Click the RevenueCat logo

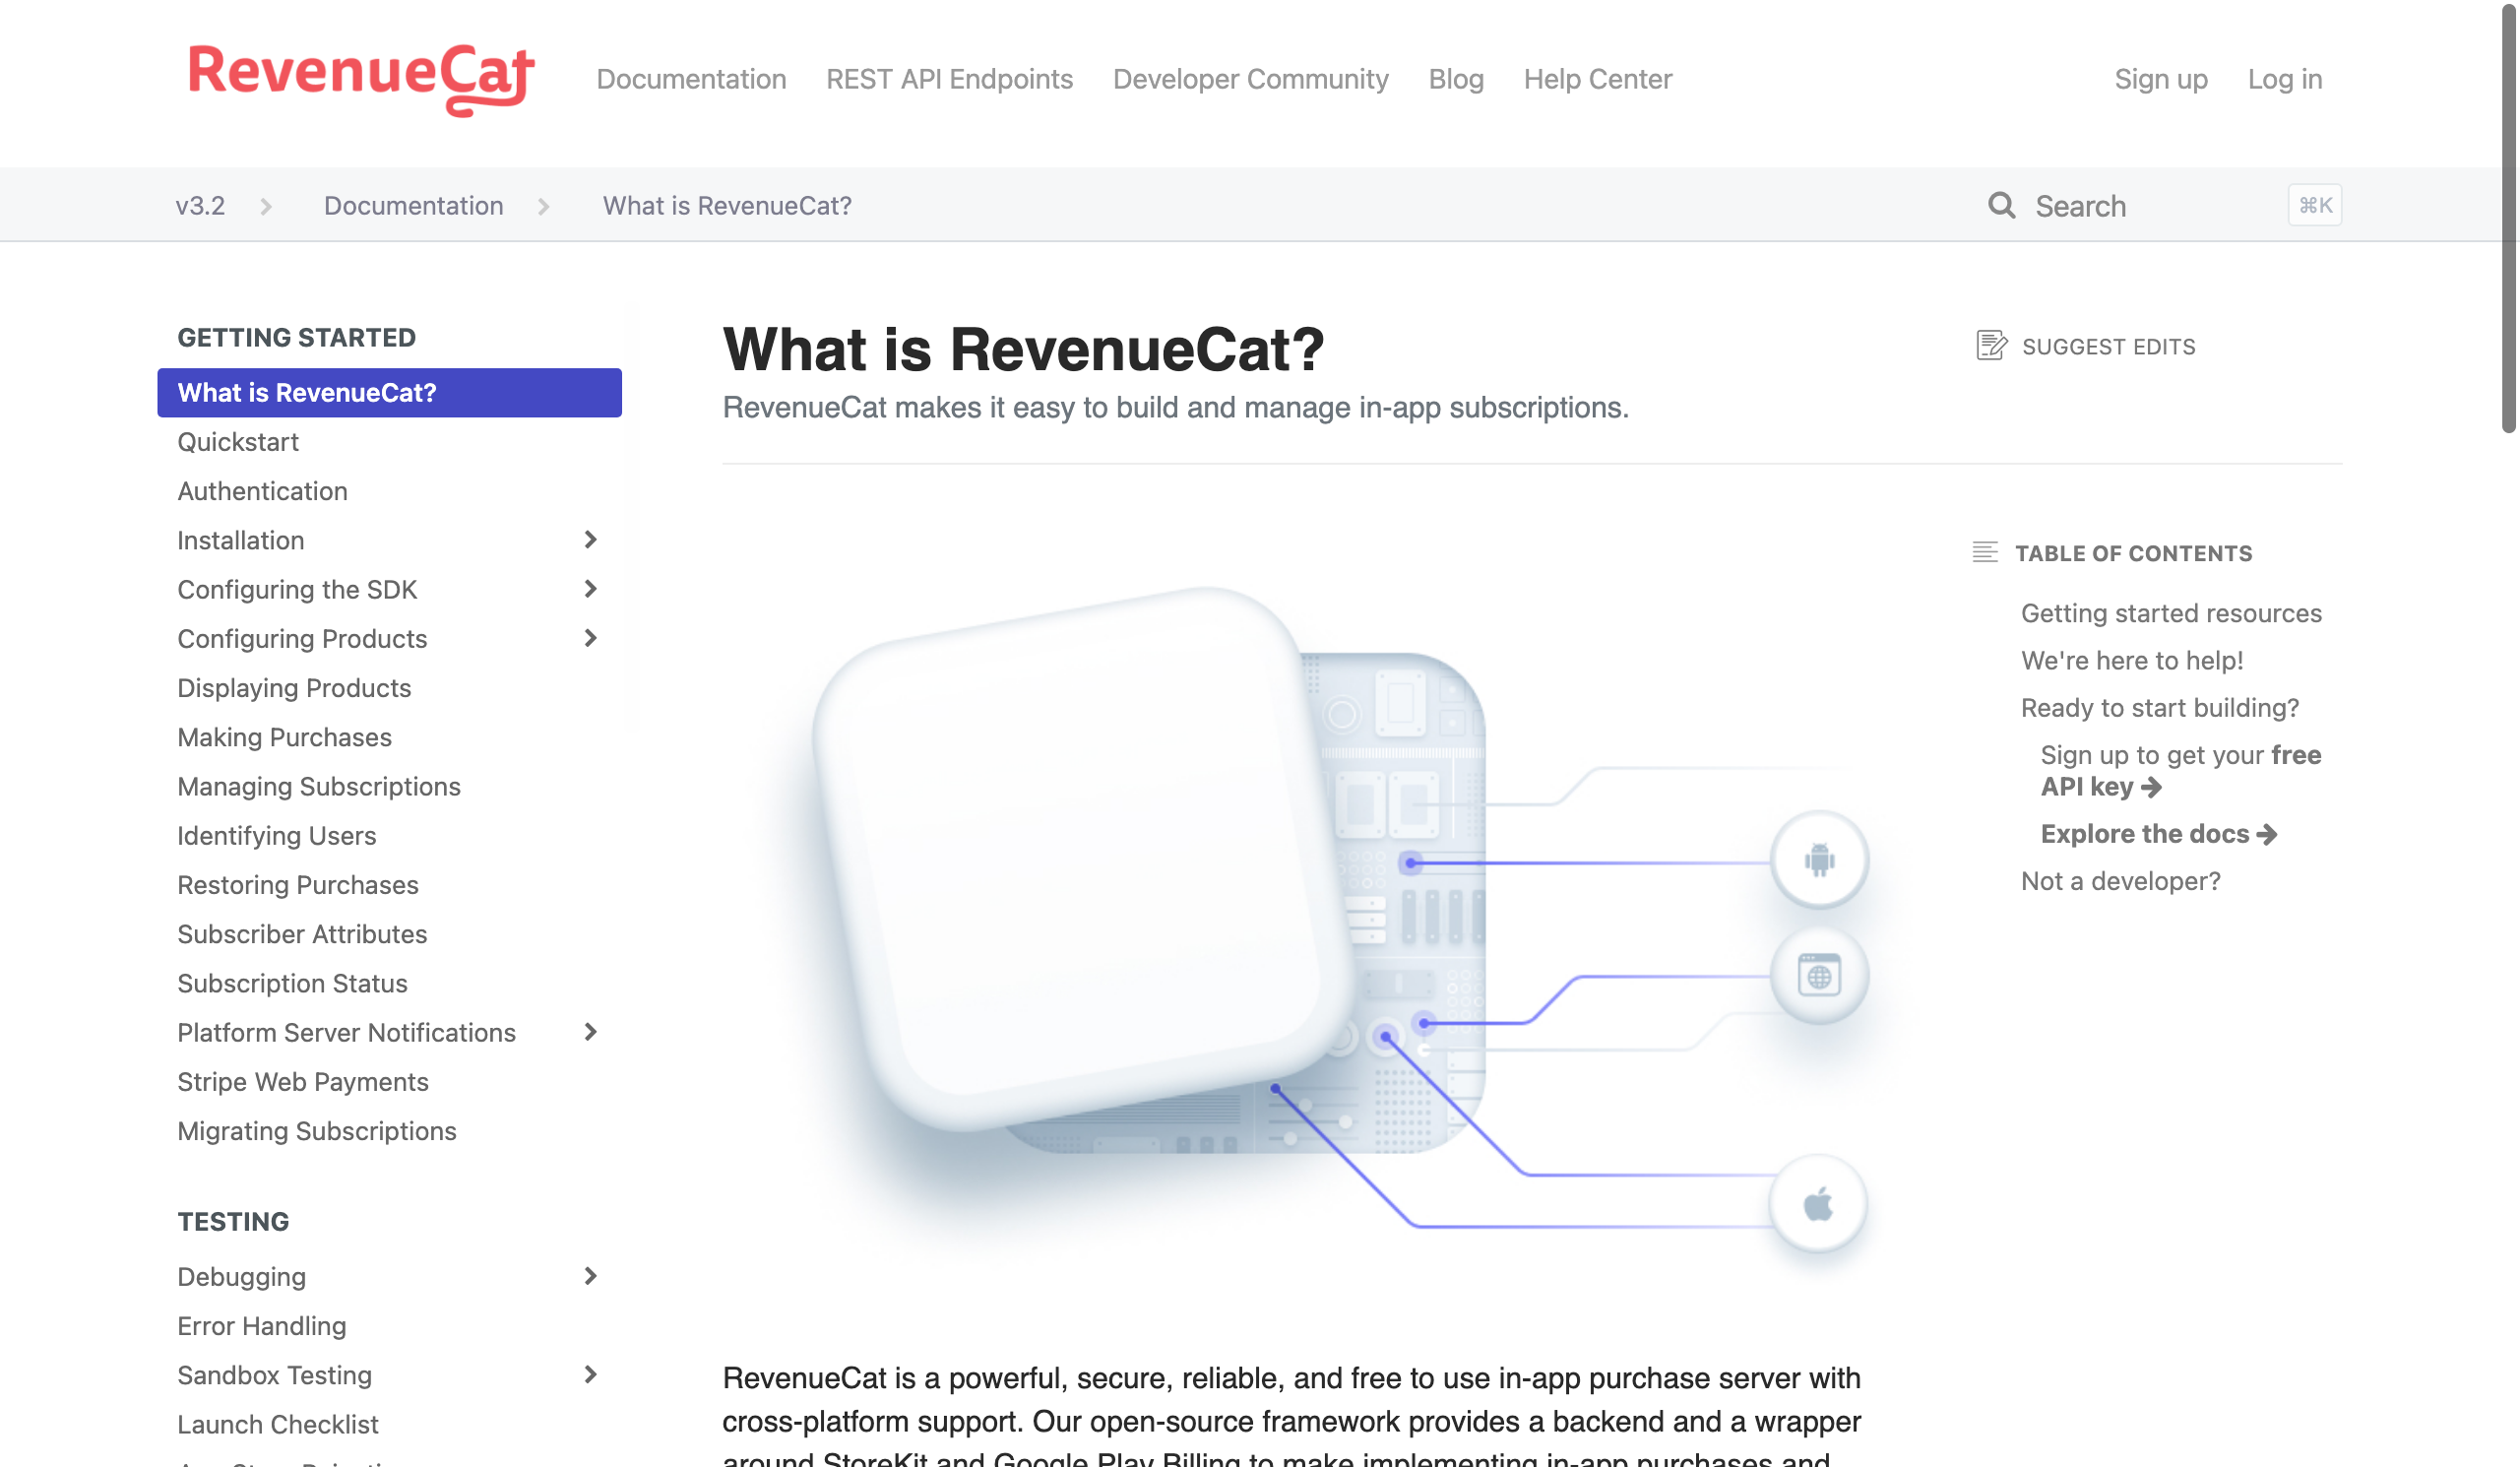(361, 79)
